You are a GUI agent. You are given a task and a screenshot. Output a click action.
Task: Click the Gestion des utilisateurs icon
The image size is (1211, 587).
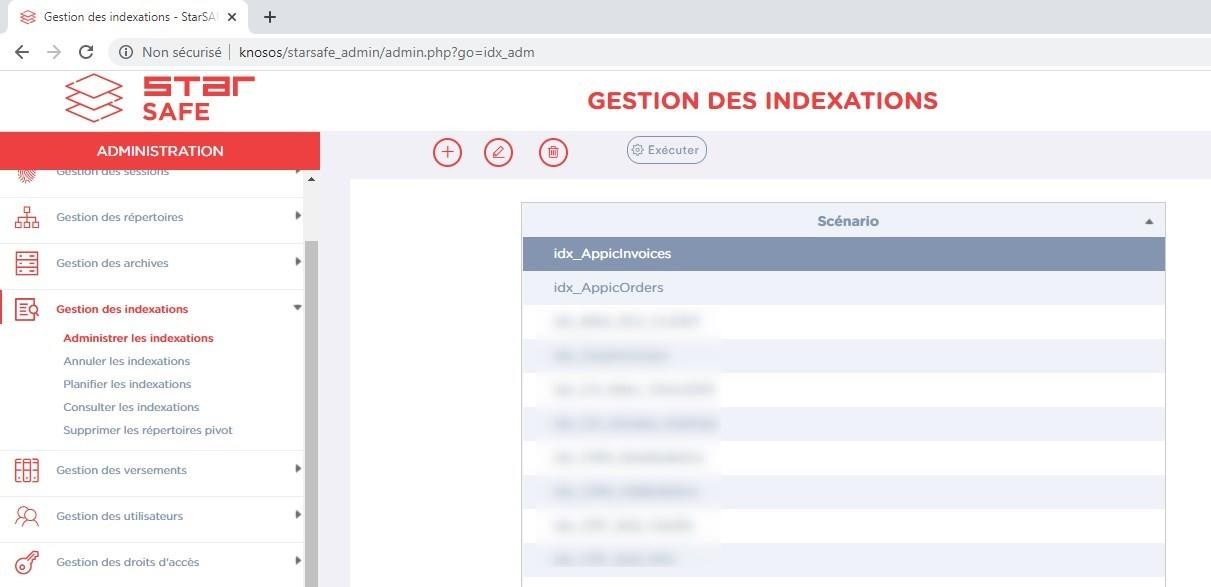(27, 516)
